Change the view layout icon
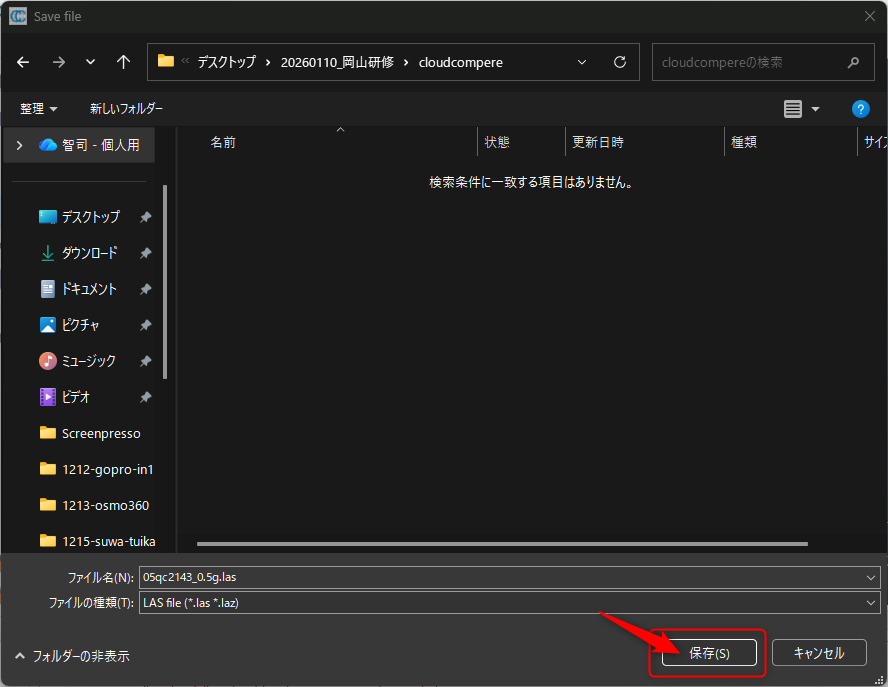 (x=793, y=109)
